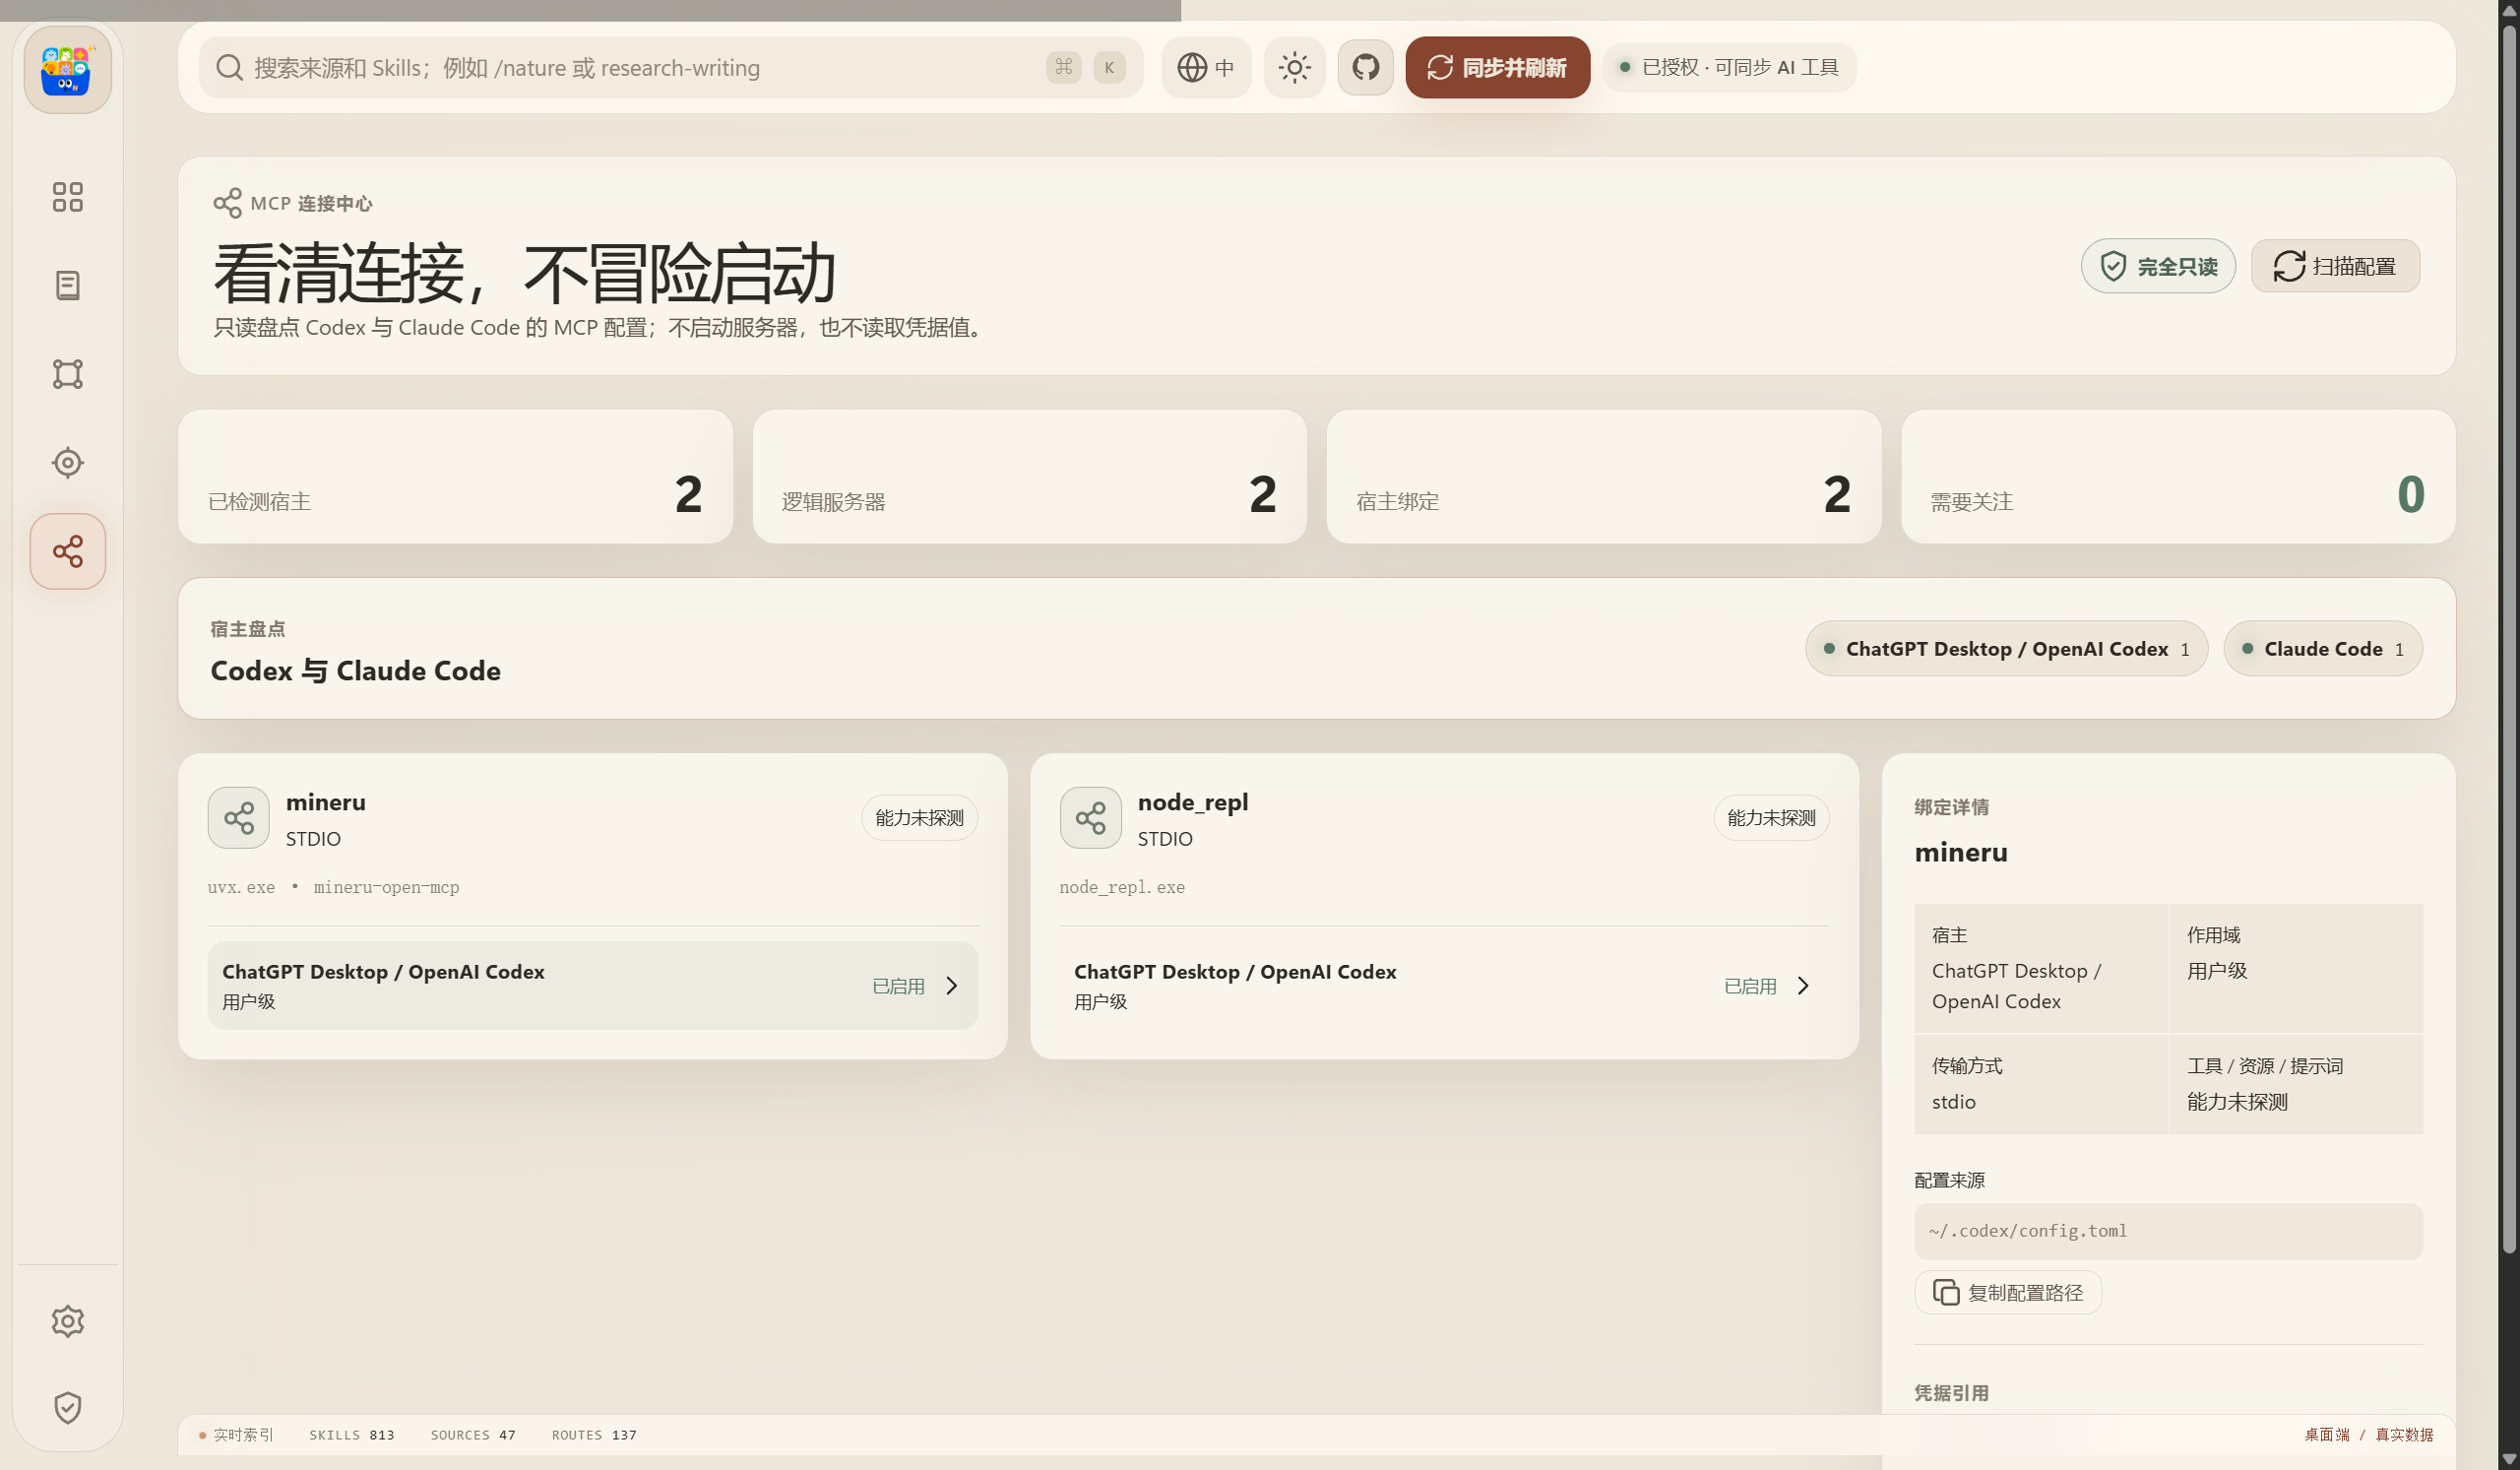Select the MCP connections sidebar icon
Viewport: 2520px width, 1470px height.
67,551
